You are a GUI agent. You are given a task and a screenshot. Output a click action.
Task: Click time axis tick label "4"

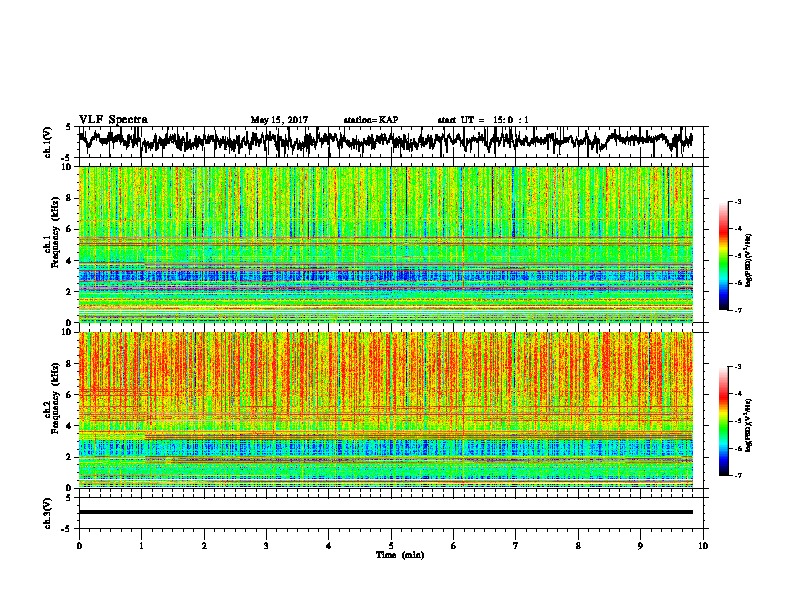329,546
